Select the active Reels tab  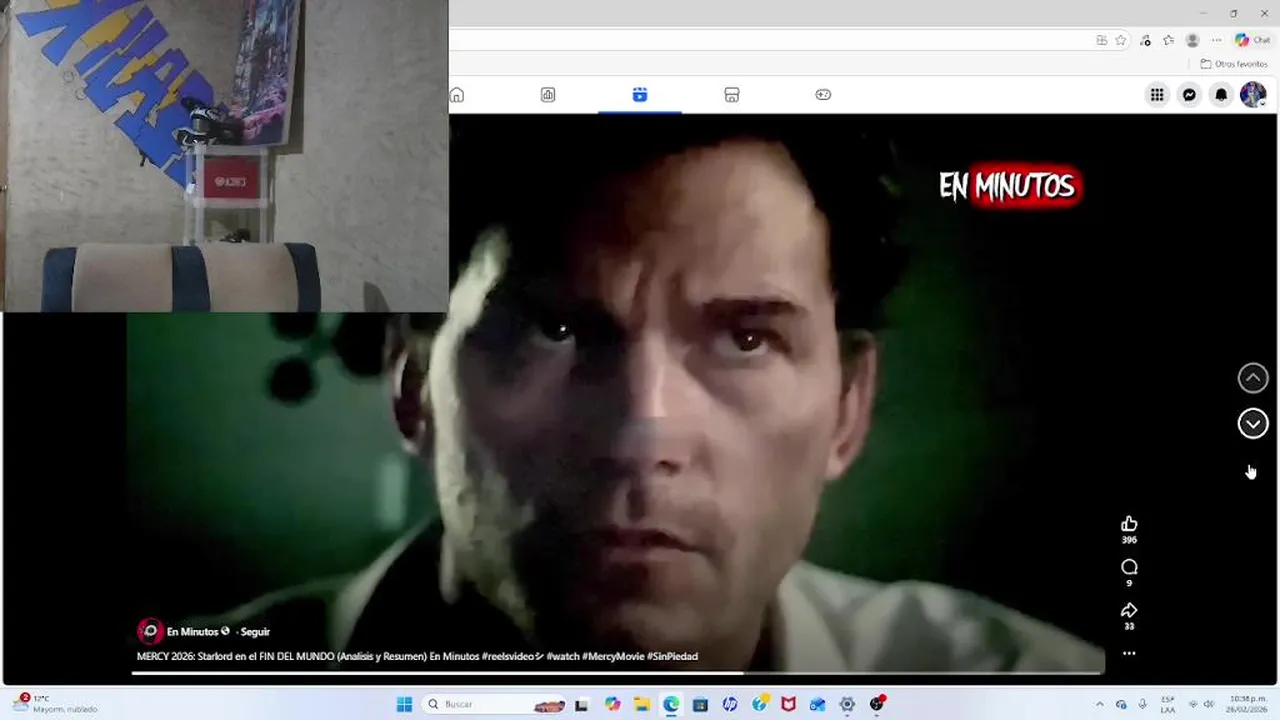pos(640,95)
